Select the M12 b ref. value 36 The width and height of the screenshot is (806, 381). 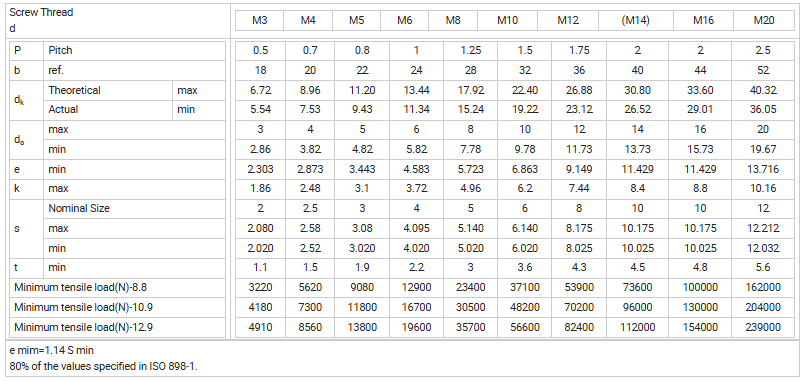click(x=579, y=70)
